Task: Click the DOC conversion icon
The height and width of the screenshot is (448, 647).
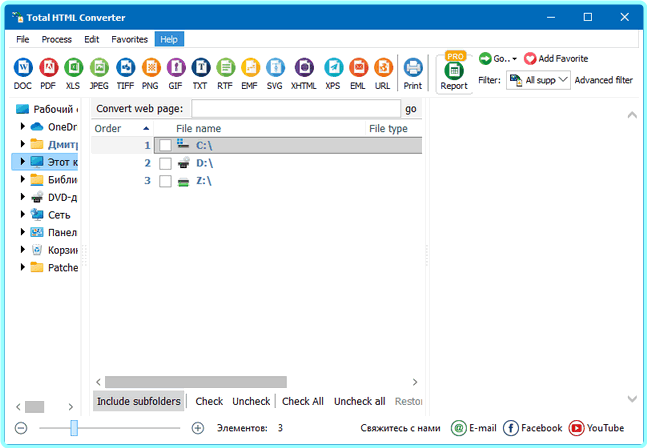Action: click(x=22, y=69)
